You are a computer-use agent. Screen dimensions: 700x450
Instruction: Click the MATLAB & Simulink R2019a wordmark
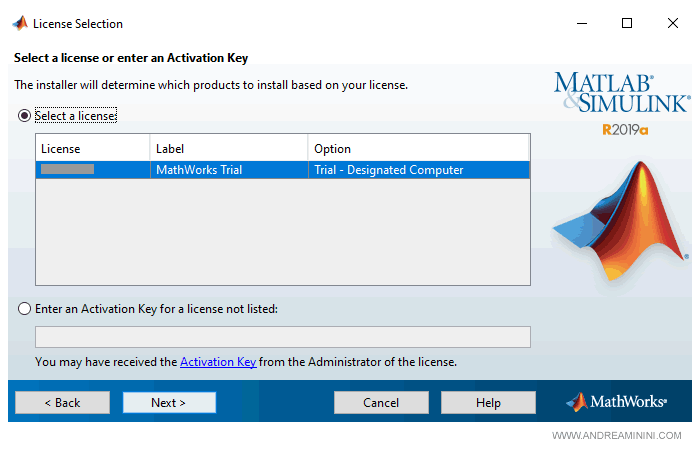[622, 104]
